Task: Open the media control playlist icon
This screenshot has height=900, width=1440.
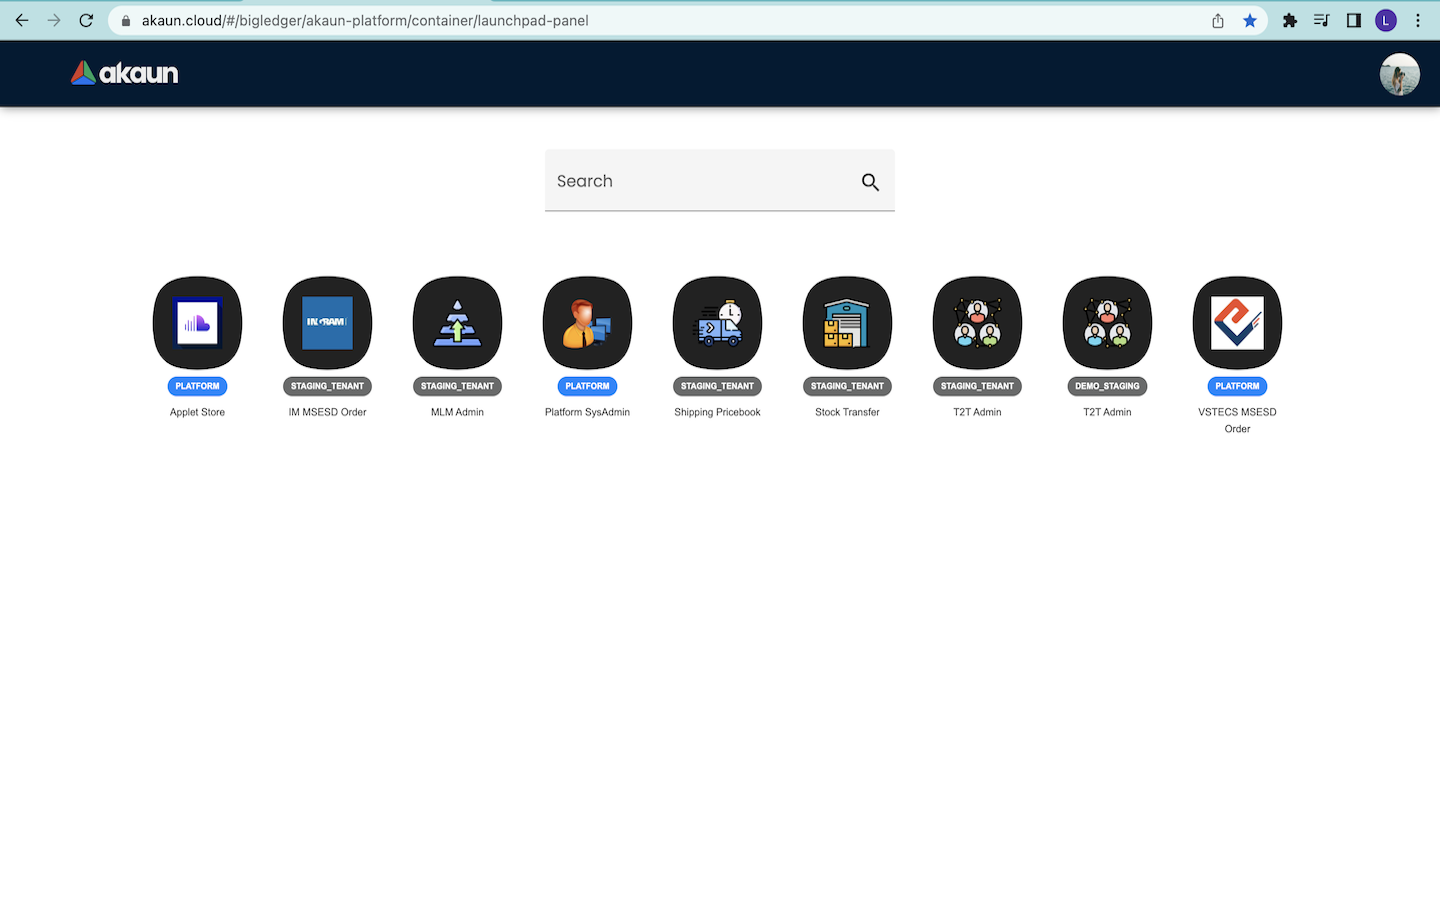Action: (x=1322, y=20)
